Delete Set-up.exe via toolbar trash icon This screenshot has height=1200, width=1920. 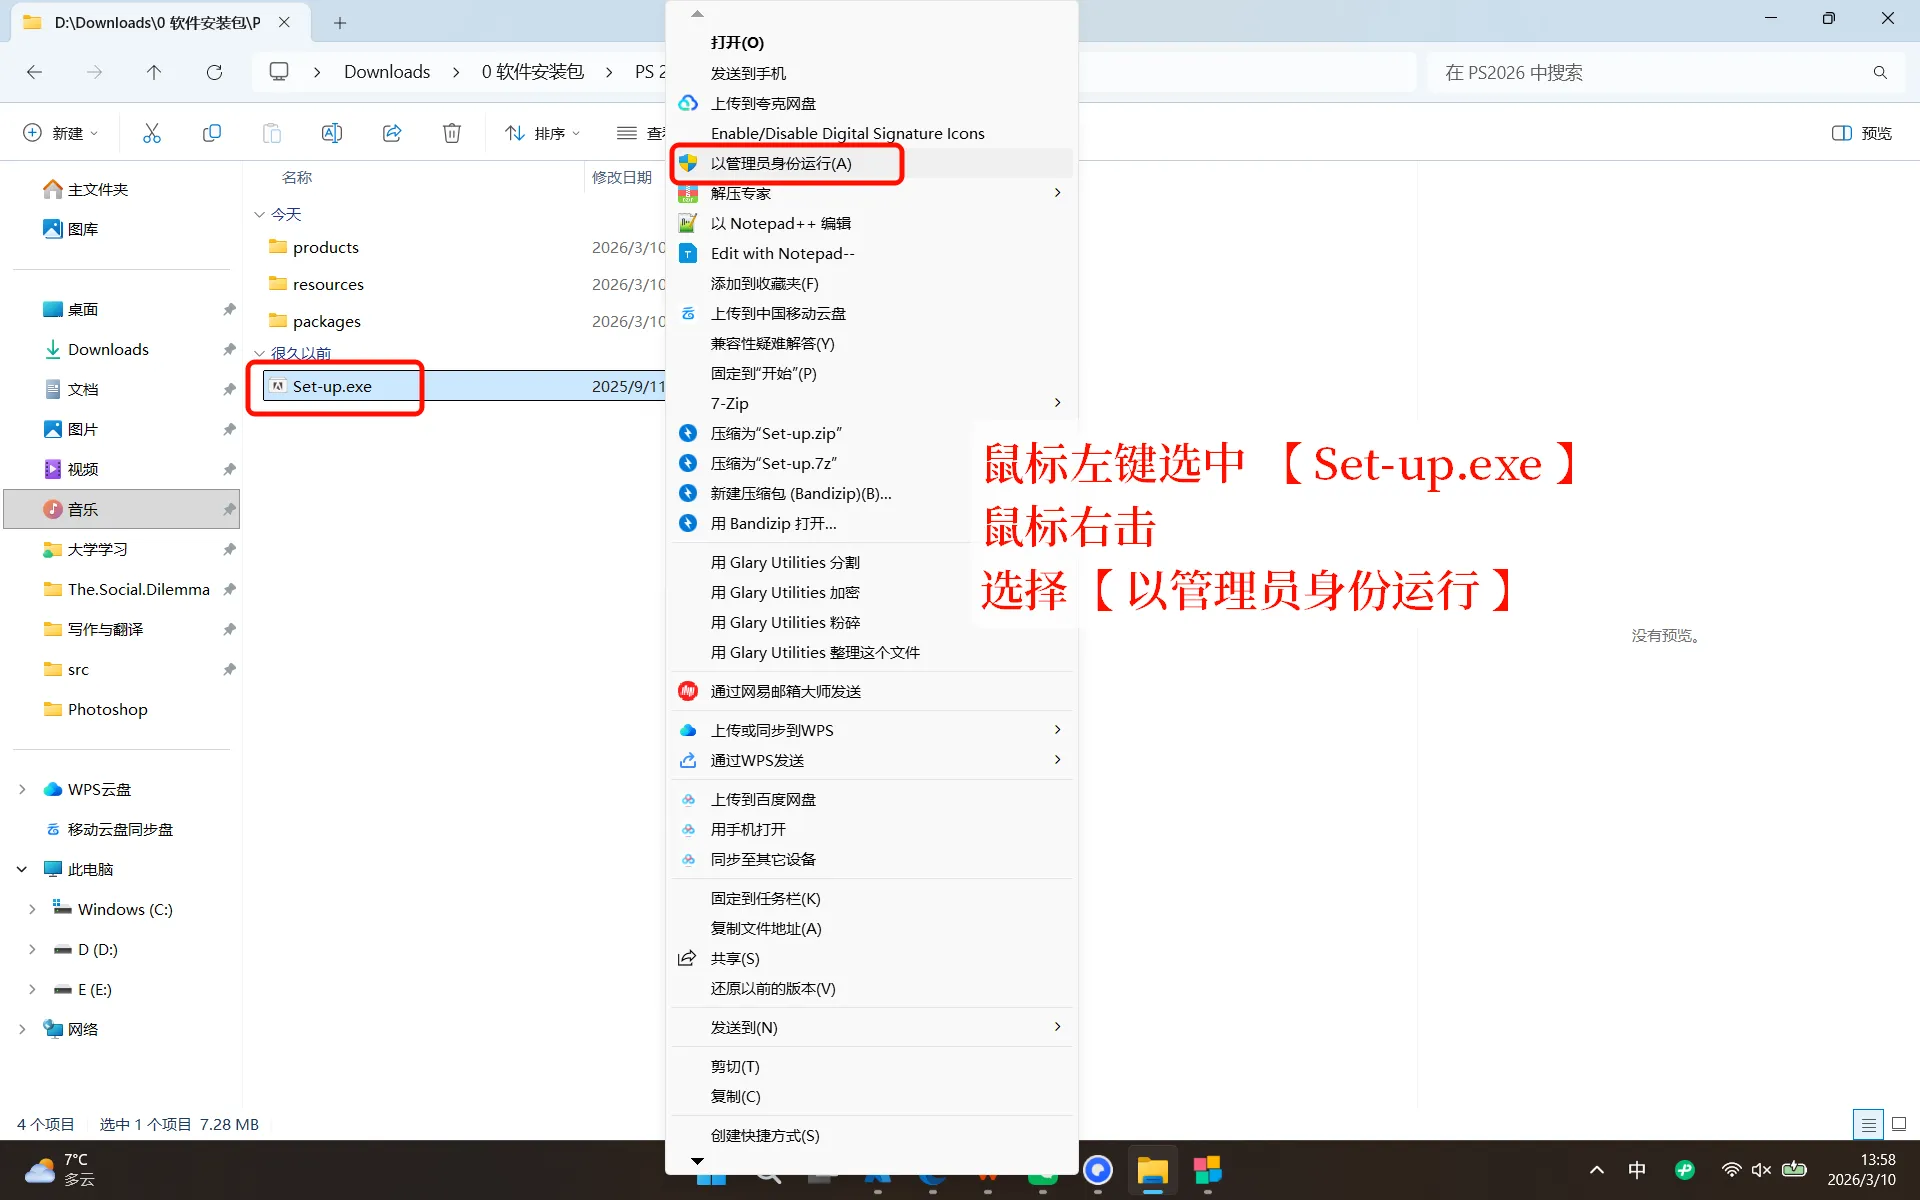[452, 132]
